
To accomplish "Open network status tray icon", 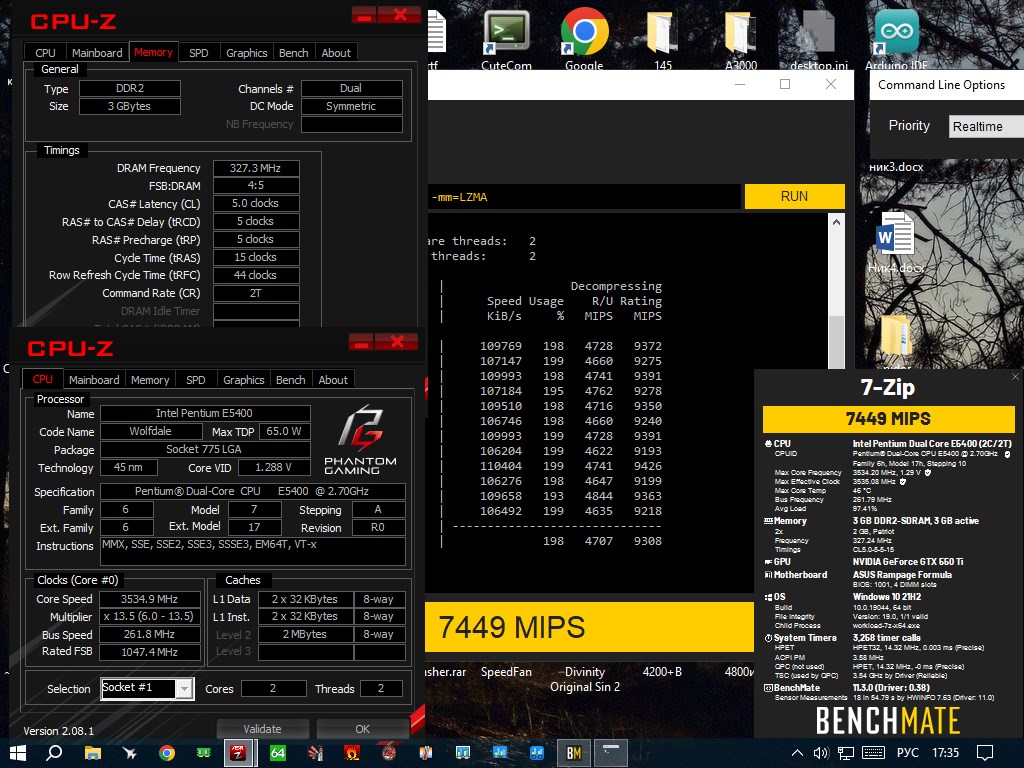I will [x=846, y=753].
